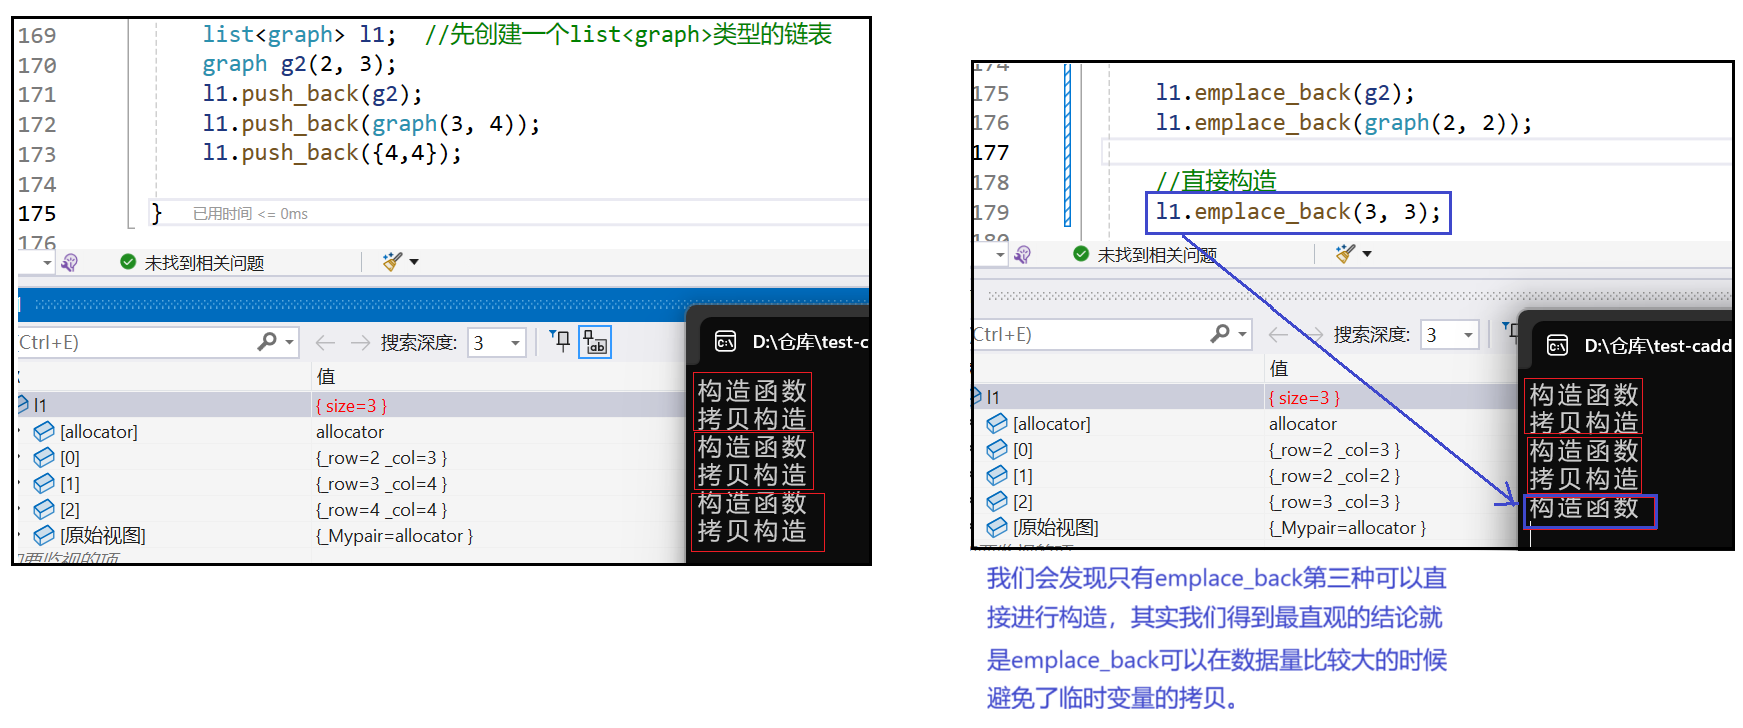Focus the Ctrl+E search field in left panel
This screenshot has width=1743, height=728.
click(136, 342)
